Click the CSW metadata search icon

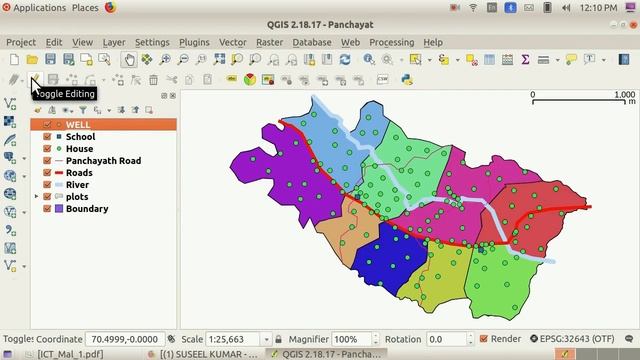coord(382,80)
